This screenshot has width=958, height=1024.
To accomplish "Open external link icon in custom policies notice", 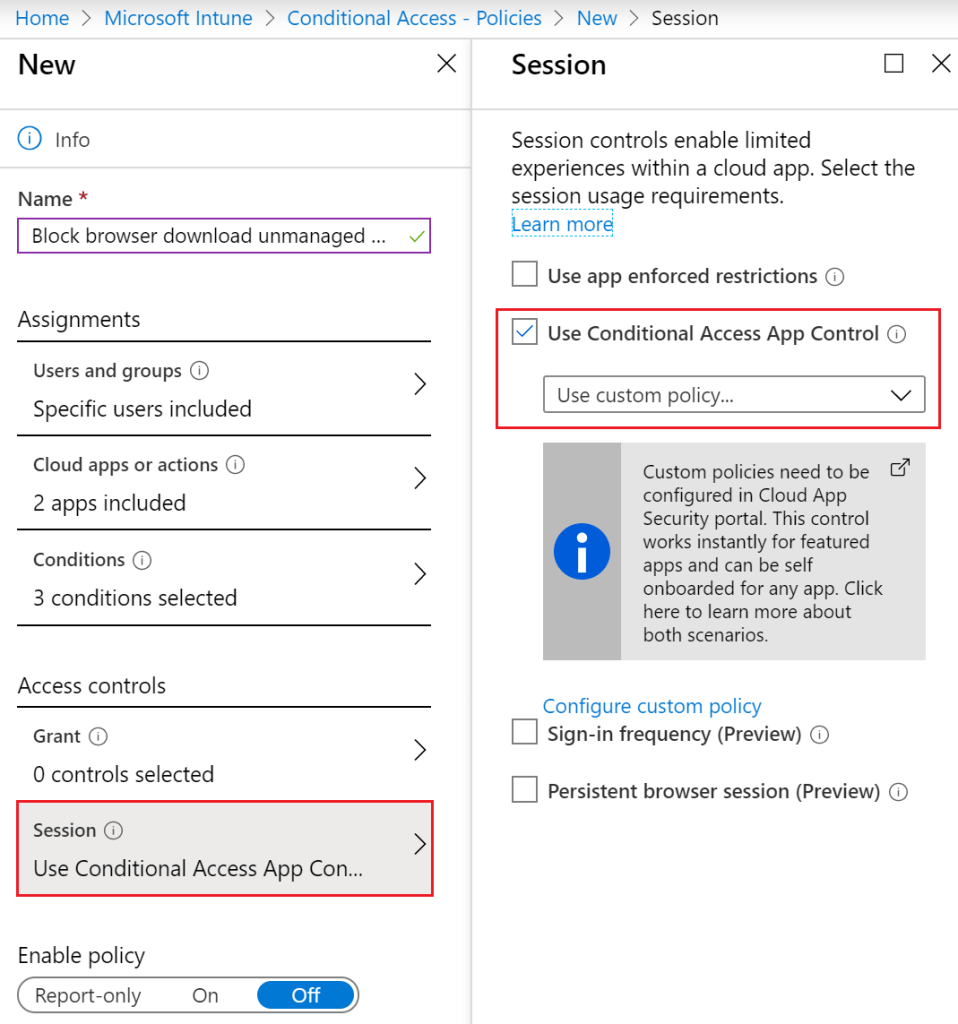I will [x=900, y=468].
